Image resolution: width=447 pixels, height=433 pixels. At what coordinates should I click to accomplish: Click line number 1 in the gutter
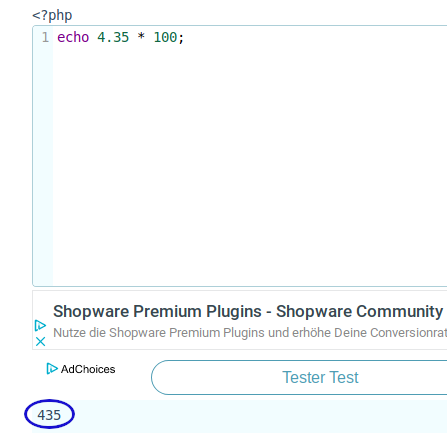click(x=45, y=37)
